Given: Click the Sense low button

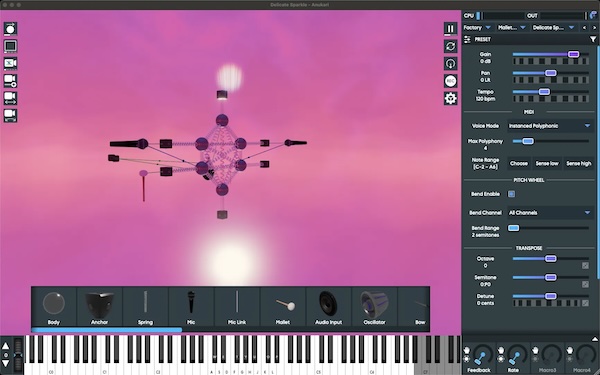Looking at the screenshot, I should 547,163.
